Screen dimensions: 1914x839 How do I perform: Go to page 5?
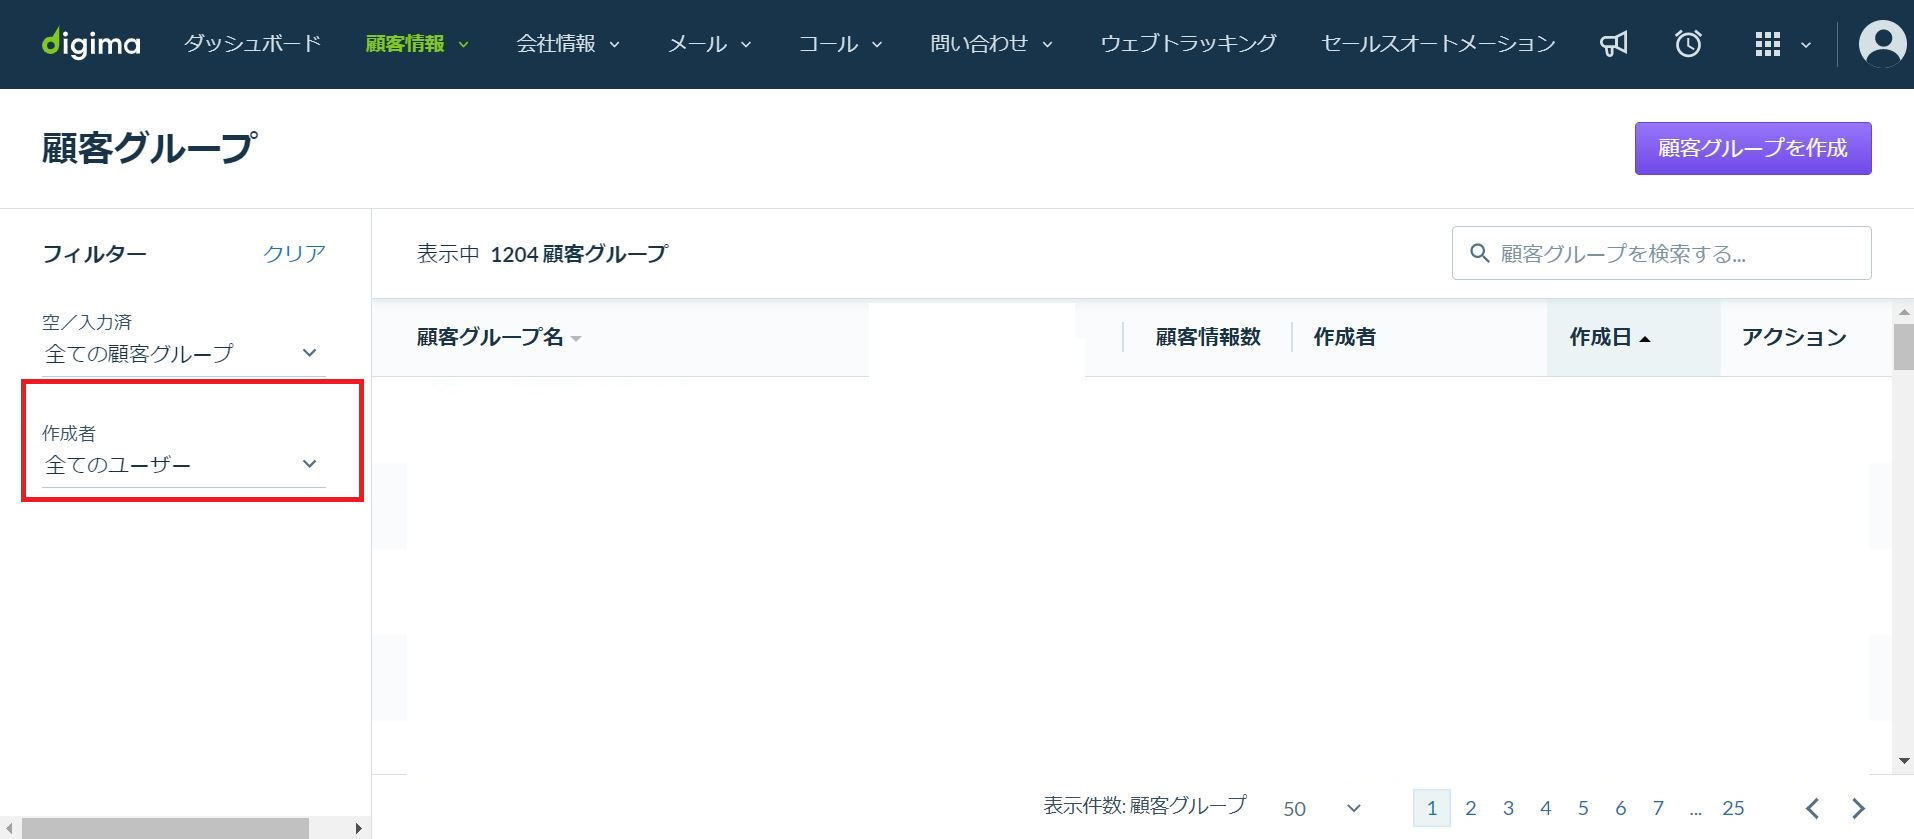click(x=1583, y=808)
